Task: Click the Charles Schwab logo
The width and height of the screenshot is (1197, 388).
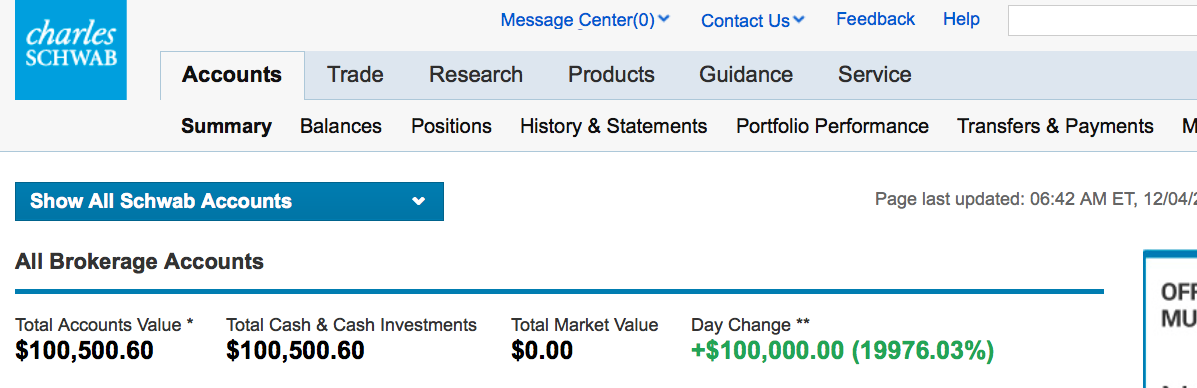Action: pyautogui.click(x=70, y=50)
